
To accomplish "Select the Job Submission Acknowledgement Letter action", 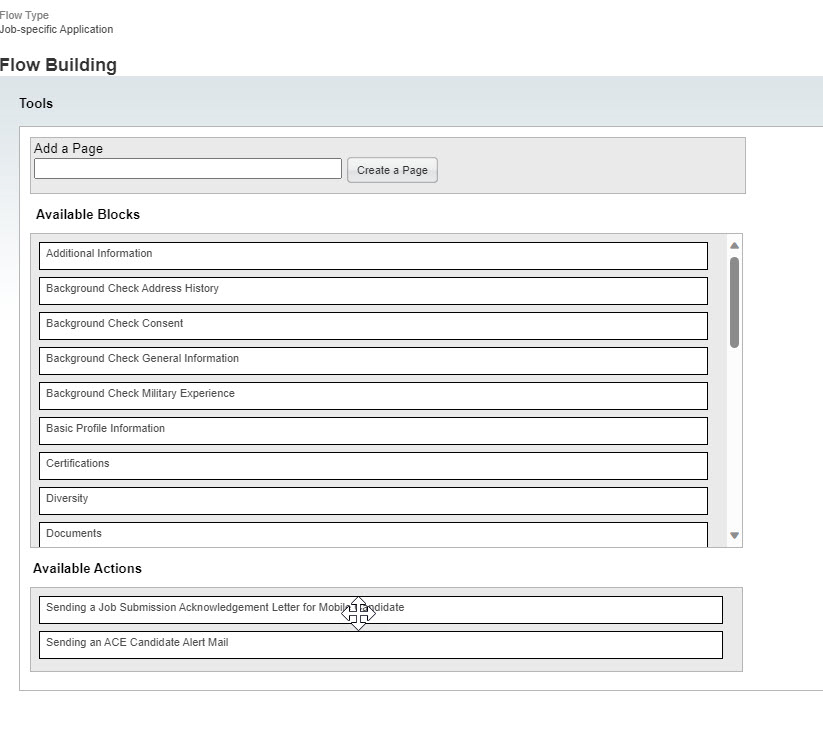I will point(381,610).
